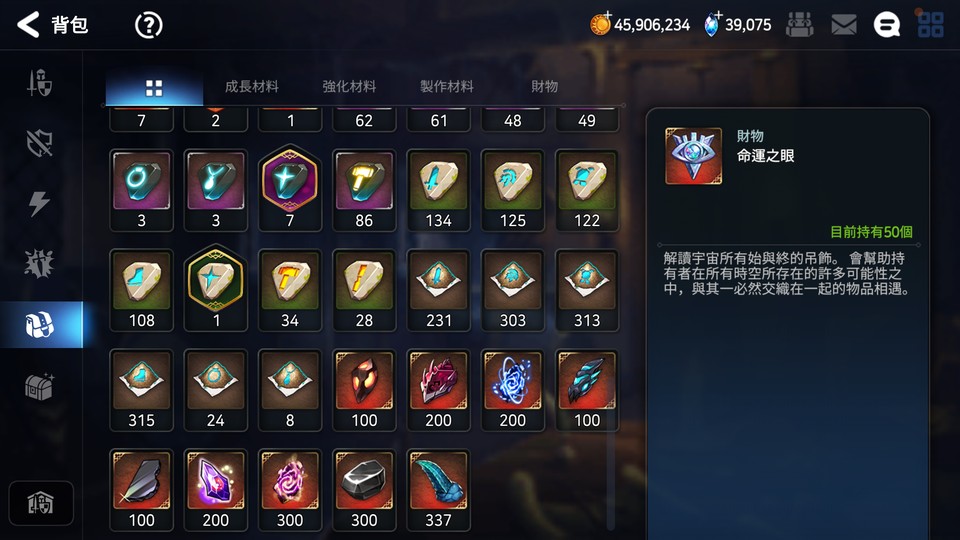Select the blue feather item with 337
960x540 pixels.
point(438,490)
